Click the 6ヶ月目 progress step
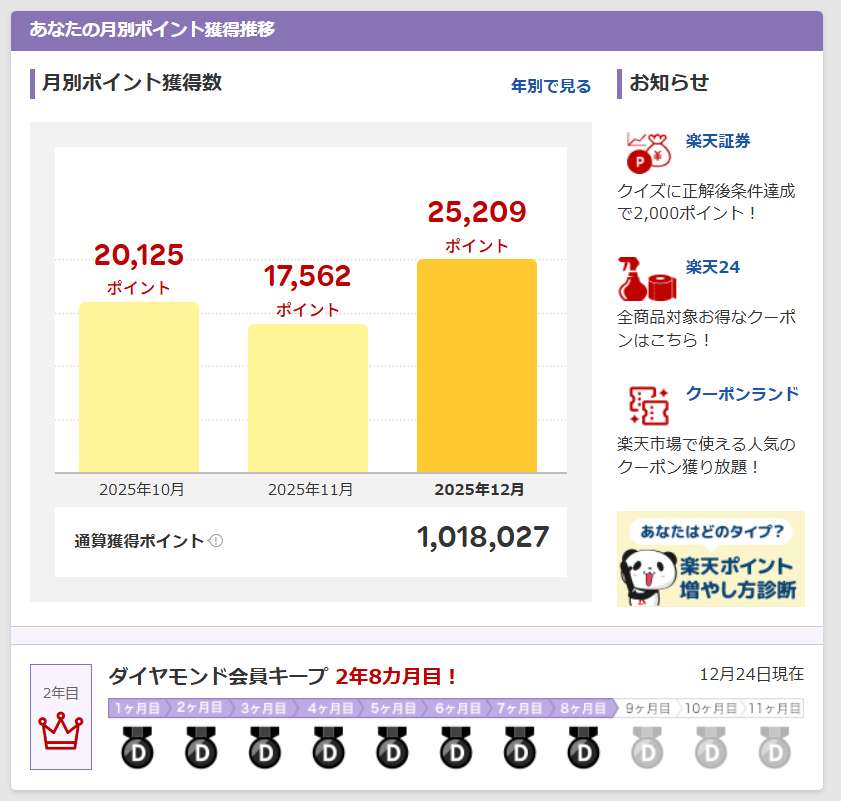The image size is (841, 801). [456, 708]
